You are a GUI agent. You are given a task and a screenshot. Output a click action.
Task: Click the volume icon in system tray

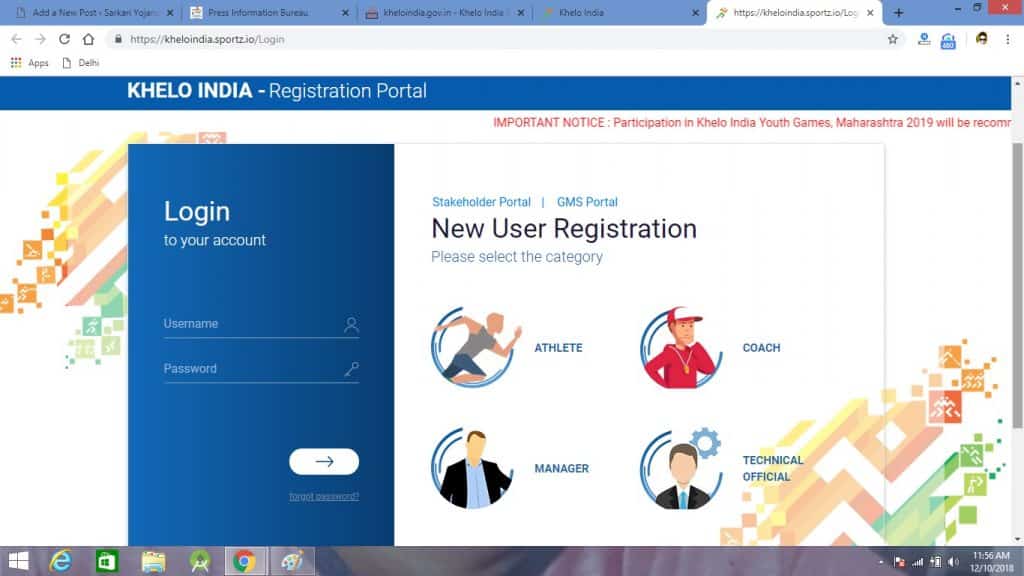pos(953,561)
